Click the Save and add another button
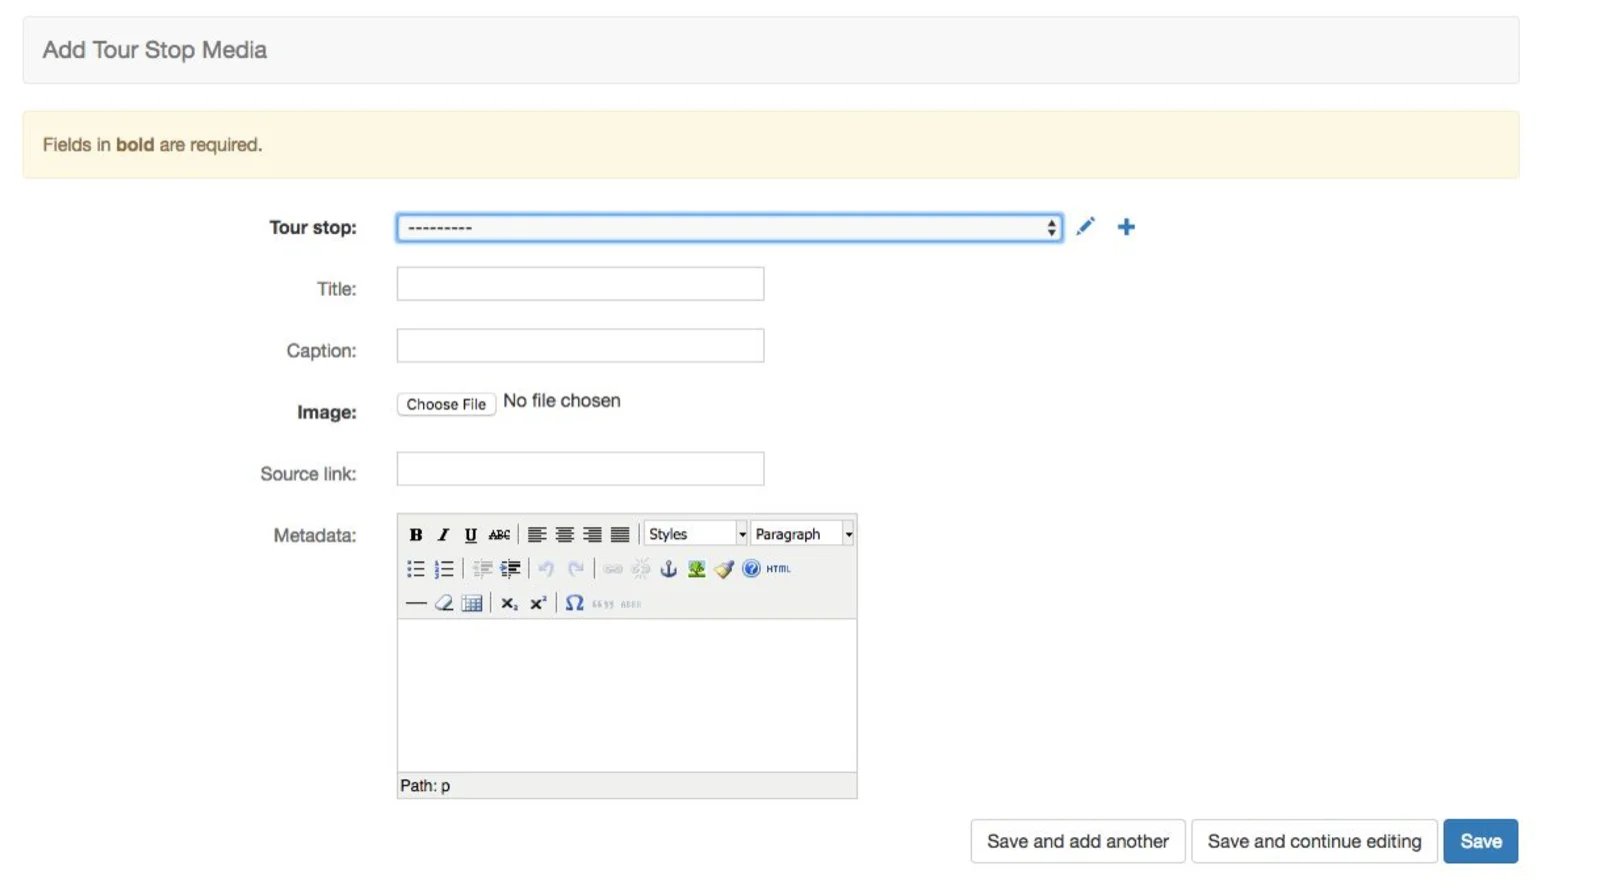The height and width of the screenshot is (890, 1600). pyautogui.click(x=1078, y=841)
